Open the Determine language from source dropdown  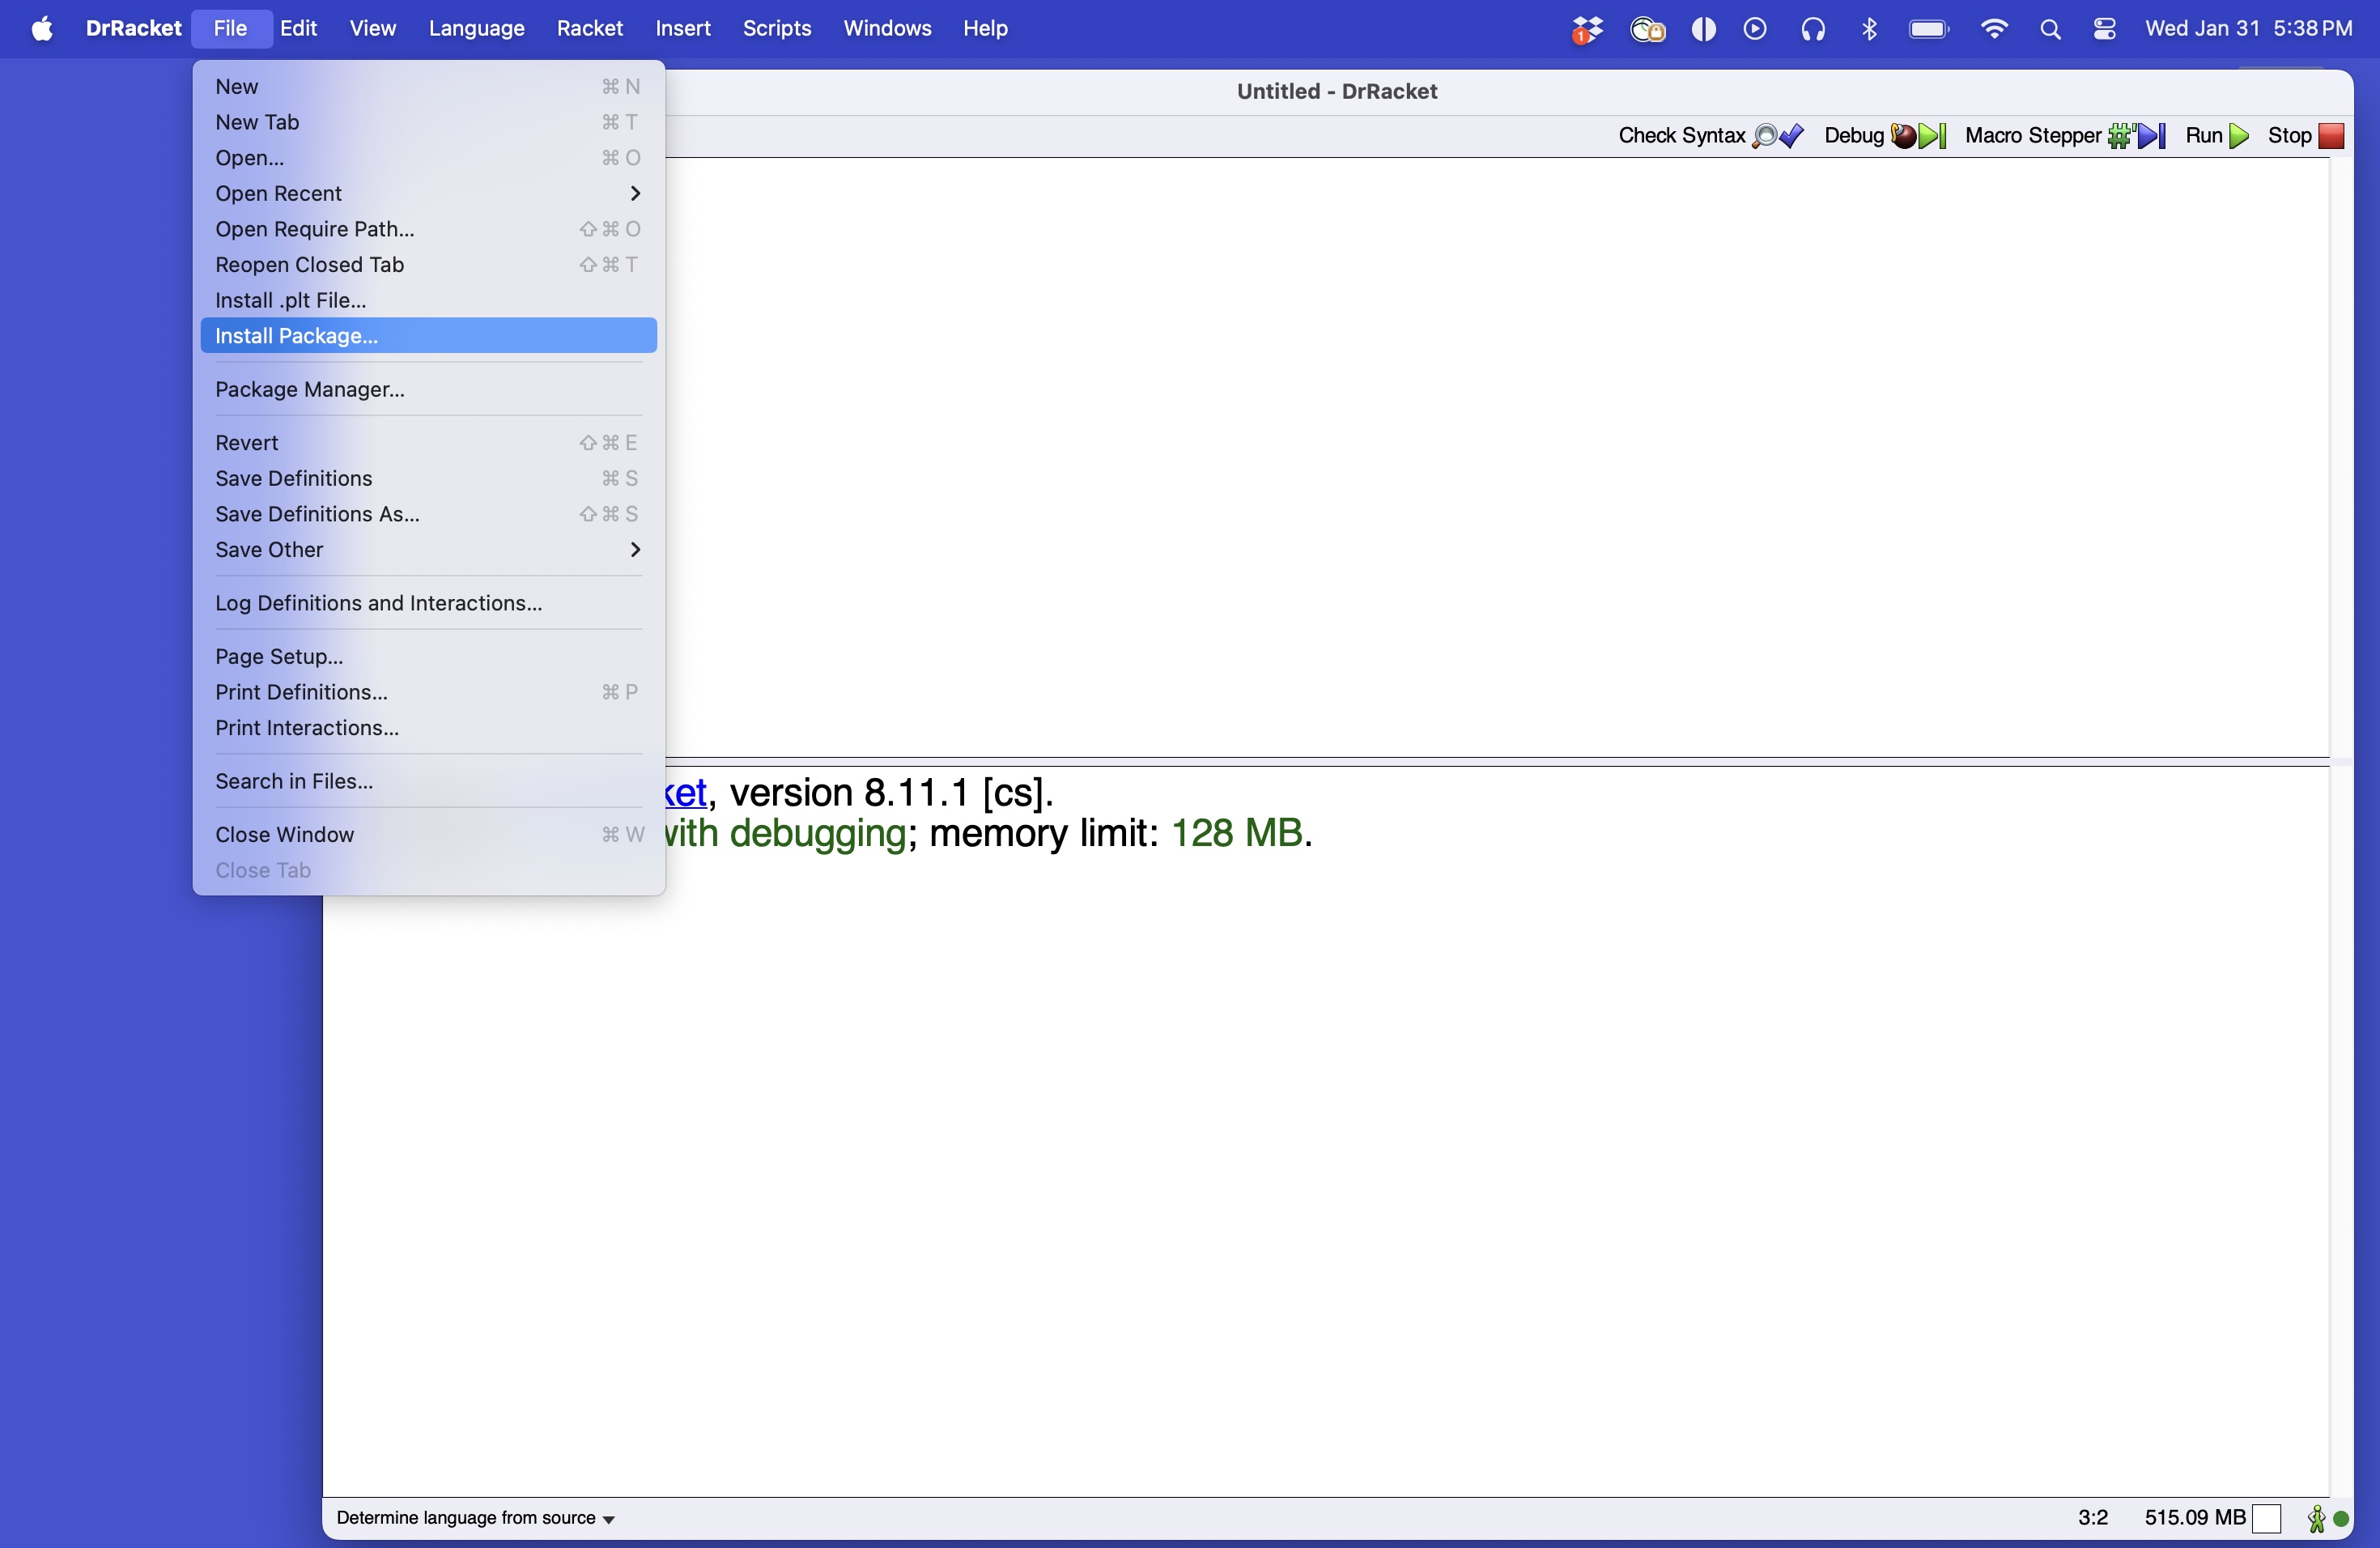(476, 1519)
